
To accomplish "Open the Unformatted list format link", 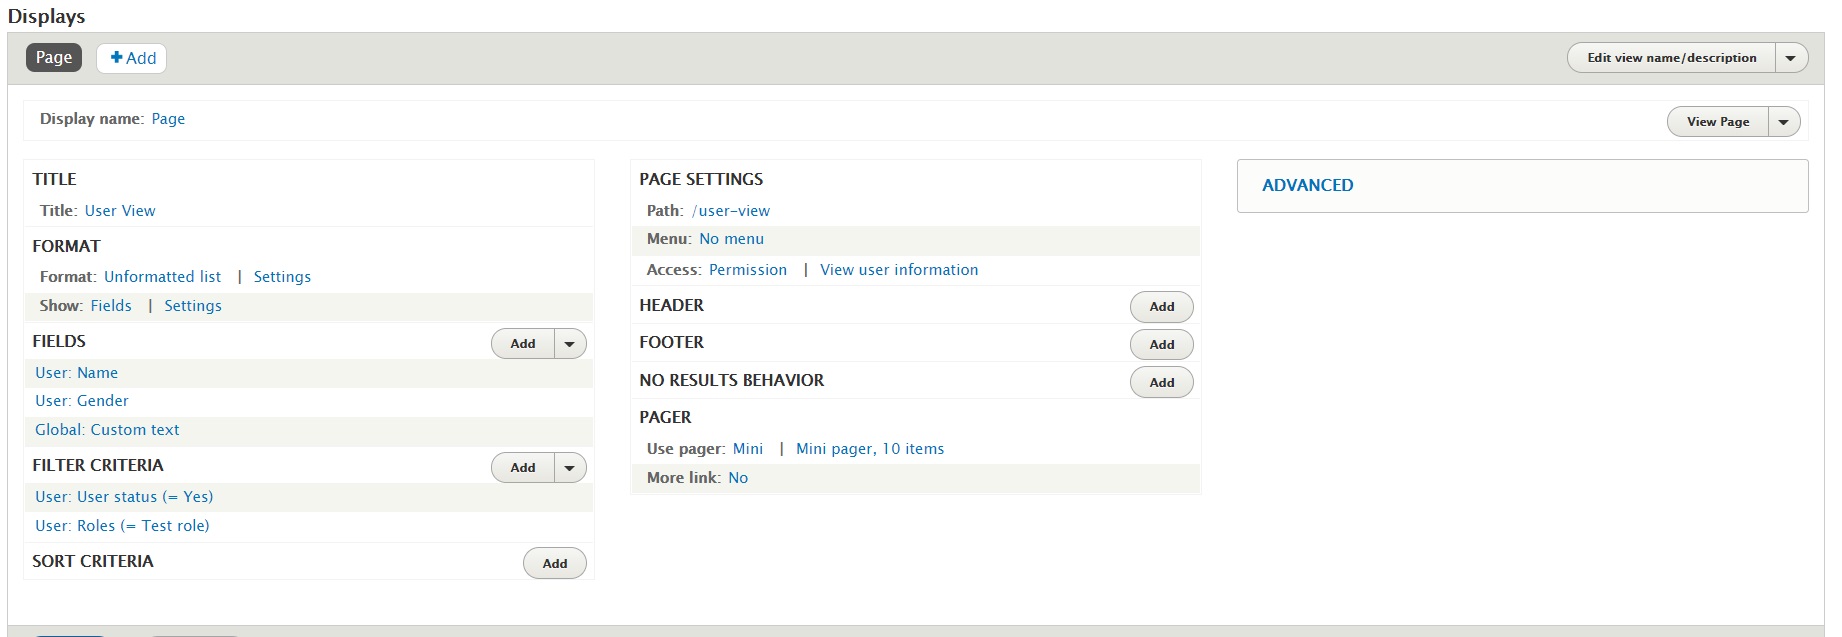I will point(162,277).
